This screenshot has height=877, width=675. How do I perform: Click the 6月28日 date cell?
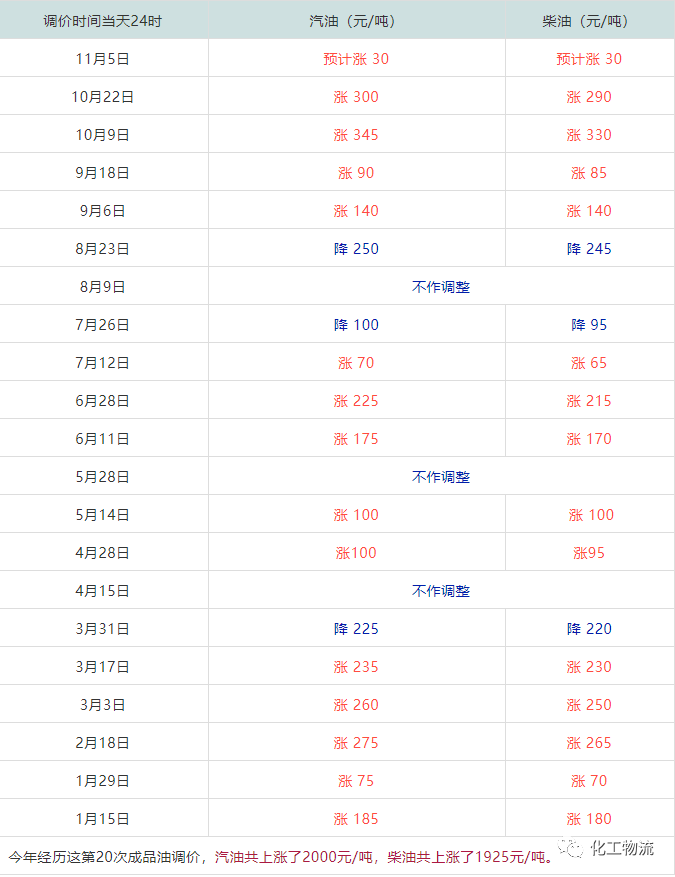point(103,401)
